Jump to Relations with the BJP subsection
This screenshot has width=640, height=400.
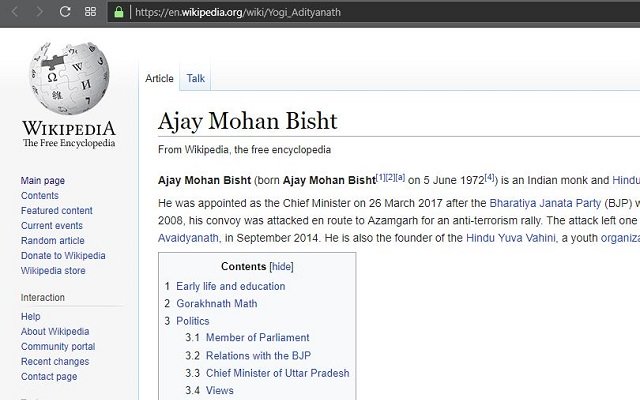258,356
